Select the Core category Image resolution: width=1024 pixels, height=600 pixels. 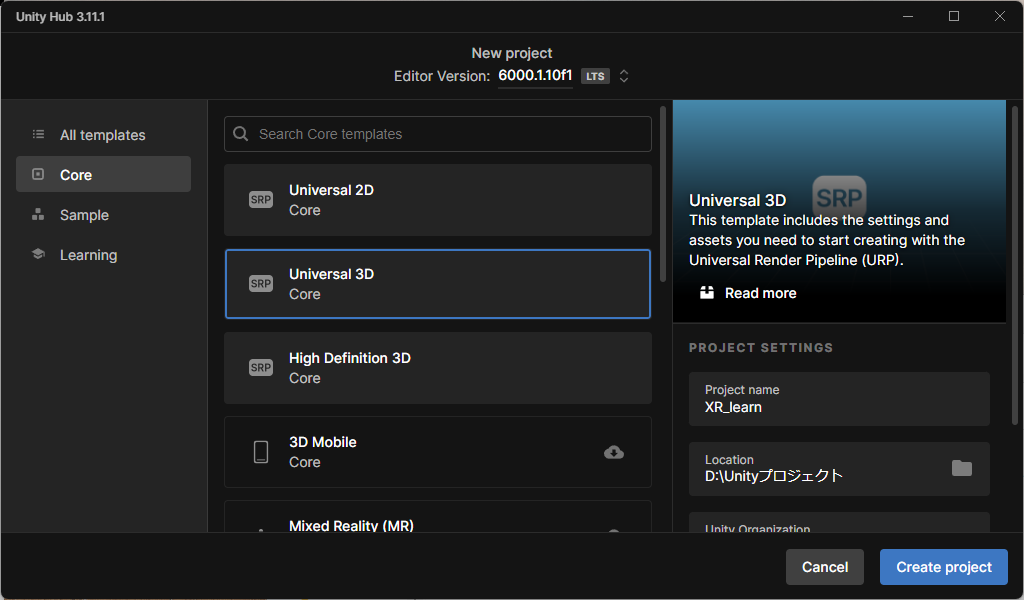click(x=103, y=174)
